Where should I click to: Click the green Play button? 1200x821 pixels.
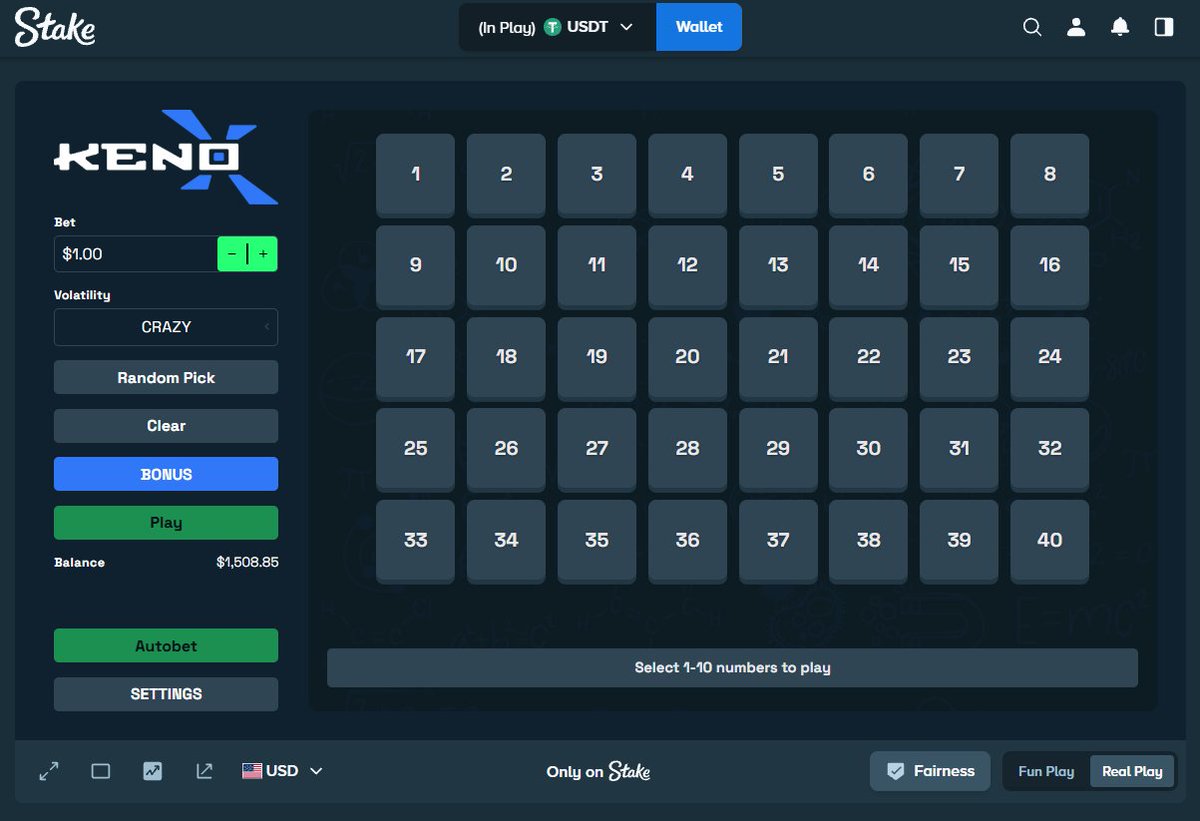(x=166, y=523)
